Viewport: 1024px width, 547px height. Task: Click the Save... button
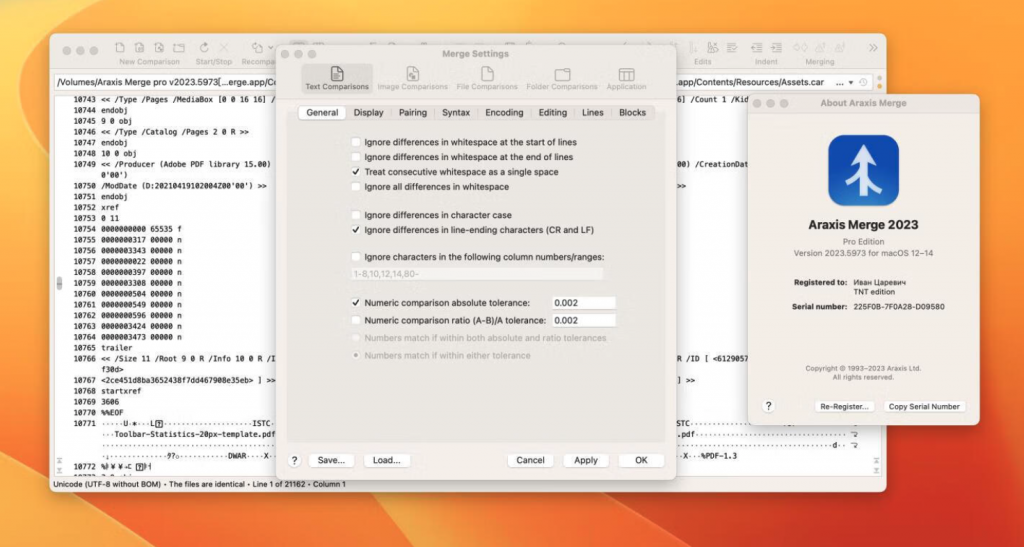(331, 460)
